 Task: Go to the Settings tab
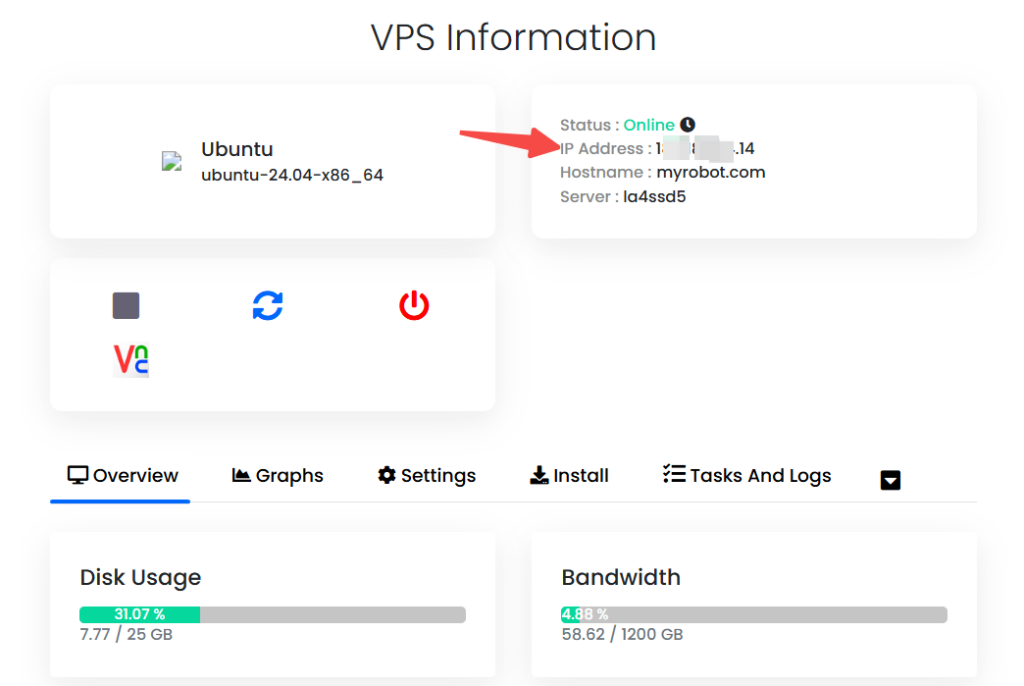[x=427, y=476]
